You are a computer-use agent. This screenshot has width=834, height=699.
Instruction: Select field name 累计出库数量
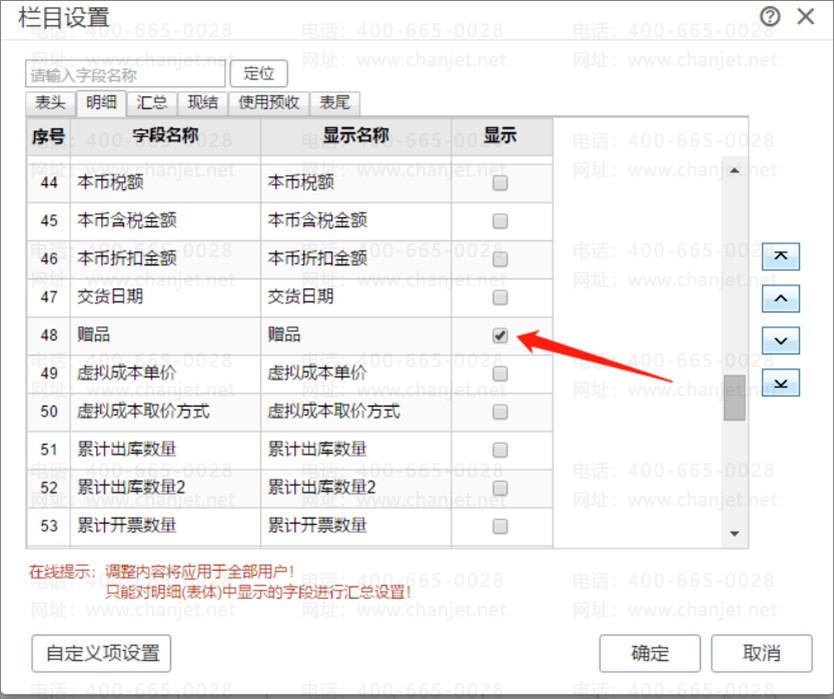point(165,450)
